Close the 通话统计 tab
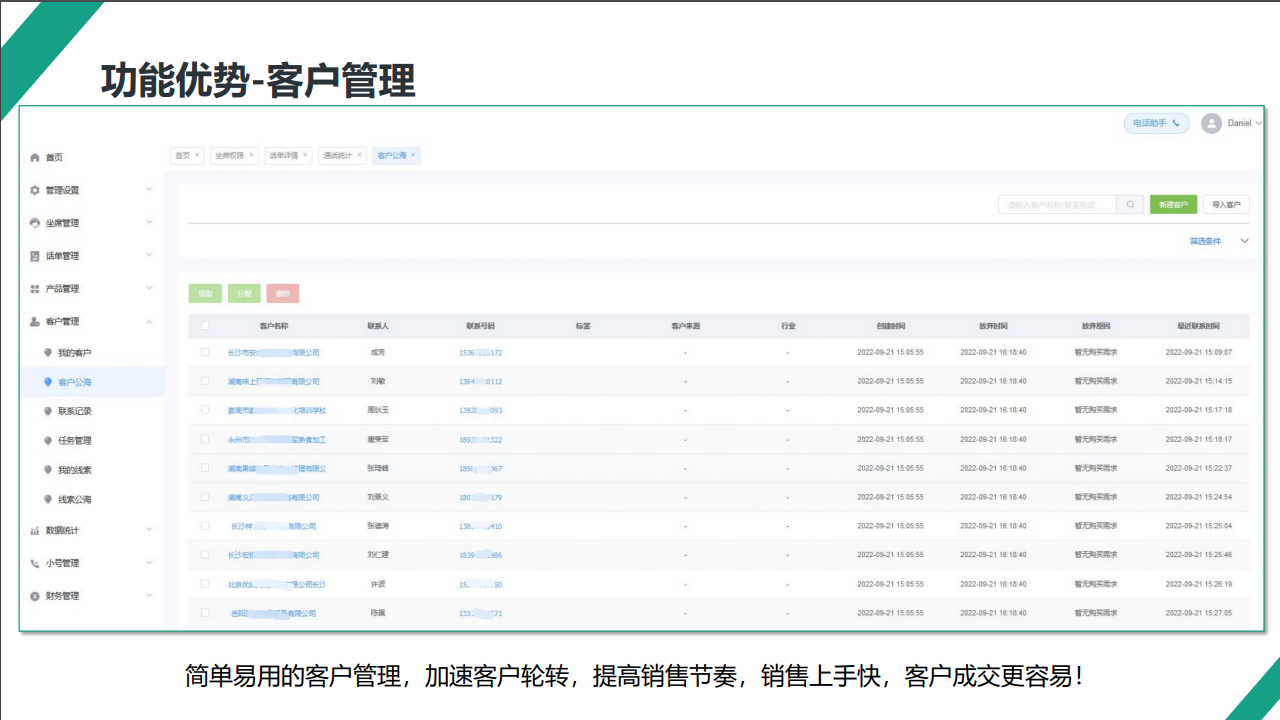 (360, 155)
